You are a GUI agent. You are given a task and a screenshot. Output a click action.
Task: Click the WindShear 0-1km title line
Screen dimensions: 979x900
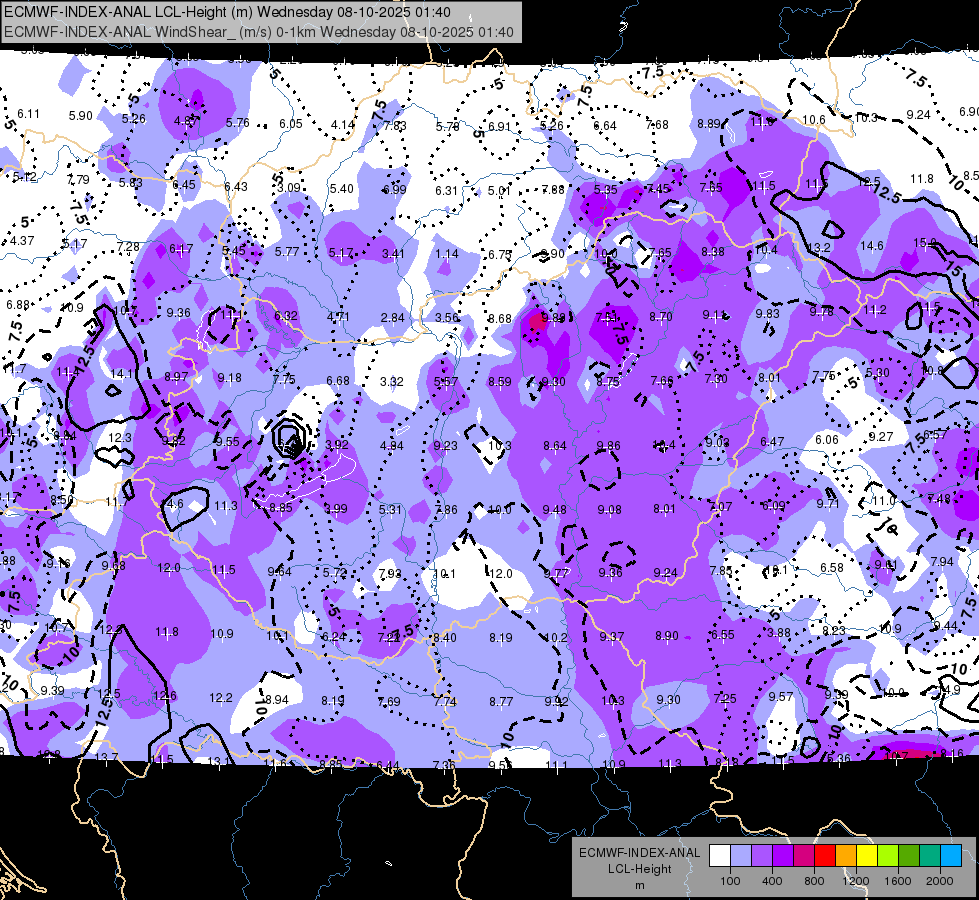click(258, 32)
